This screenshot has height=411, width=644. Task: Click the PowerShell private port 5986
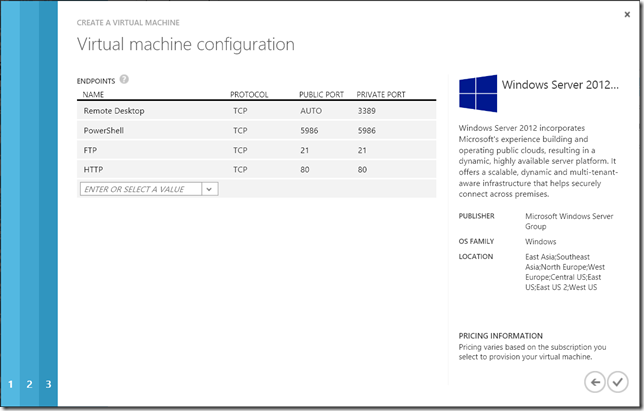pos(366,131)
